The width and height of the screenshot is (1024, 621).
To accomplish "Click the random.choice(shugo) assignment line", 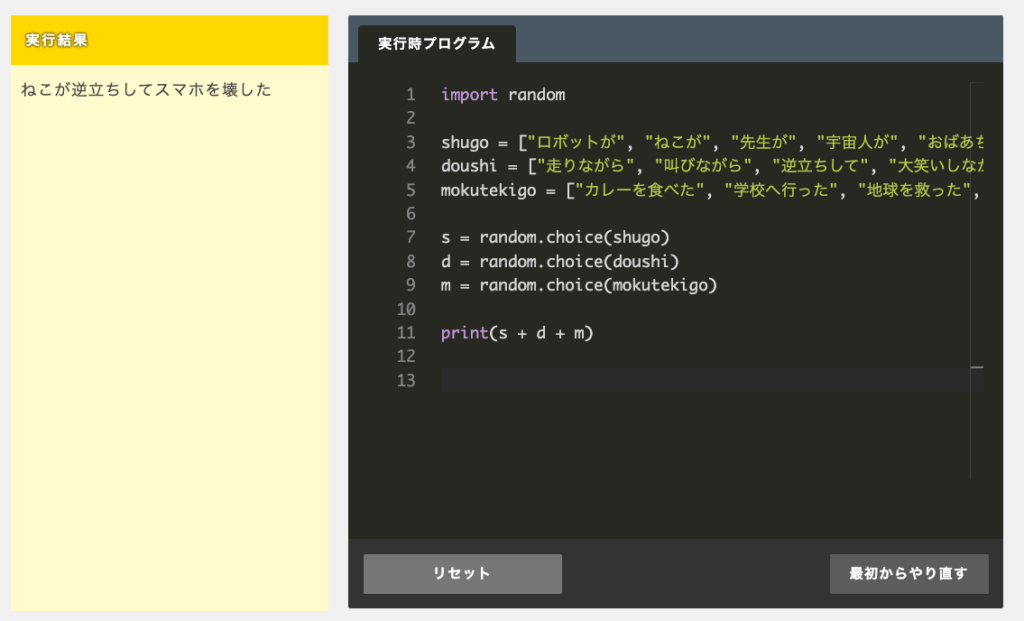I will point(555,238).
